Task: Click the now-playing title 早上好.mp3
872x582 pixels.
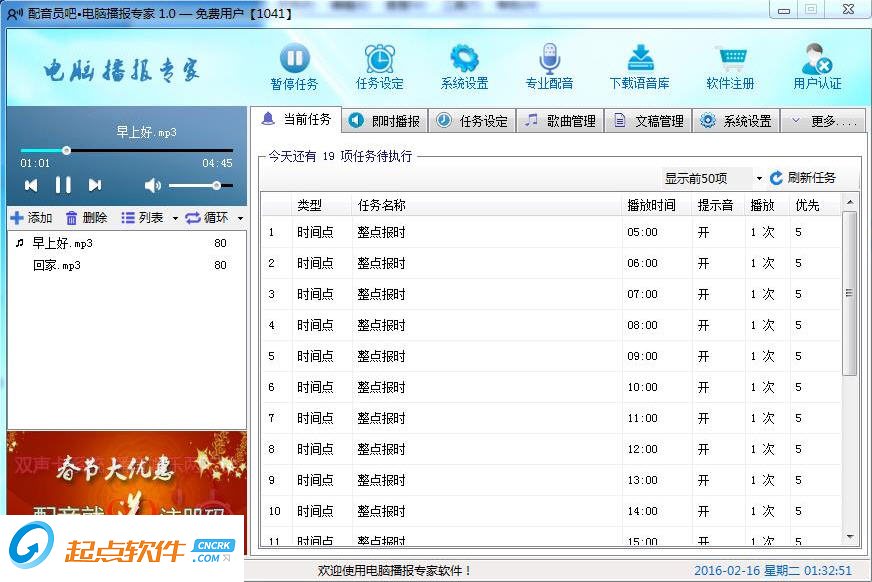Action: [146, 132]
